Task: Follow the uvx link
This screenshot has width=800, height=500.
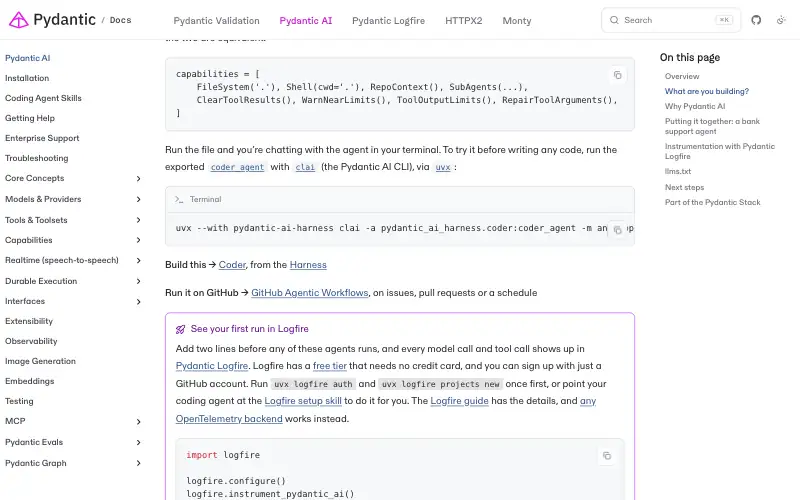Action: point(443,167)
